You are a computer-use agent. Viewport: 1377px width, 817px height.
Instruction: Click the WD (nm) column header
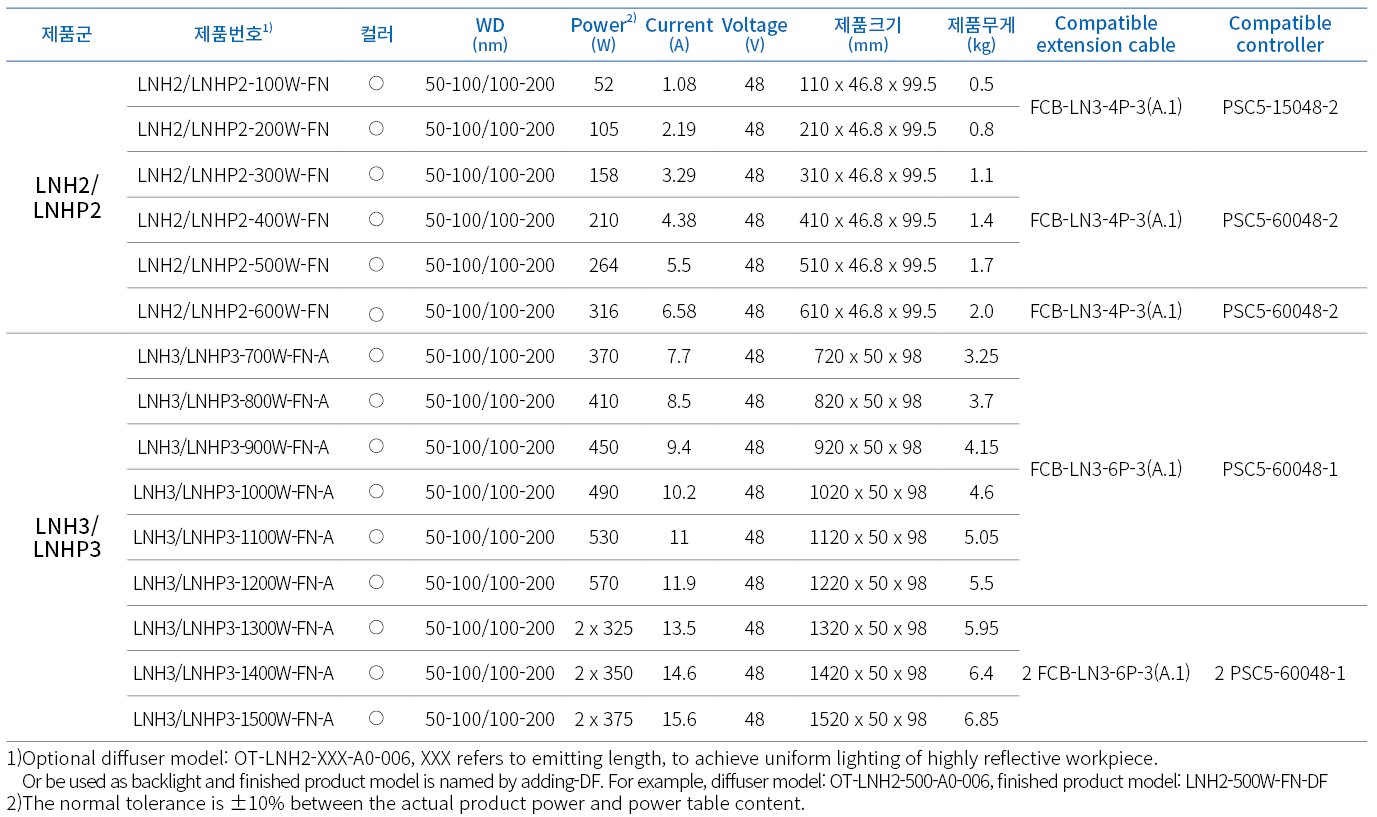point(490,34)
